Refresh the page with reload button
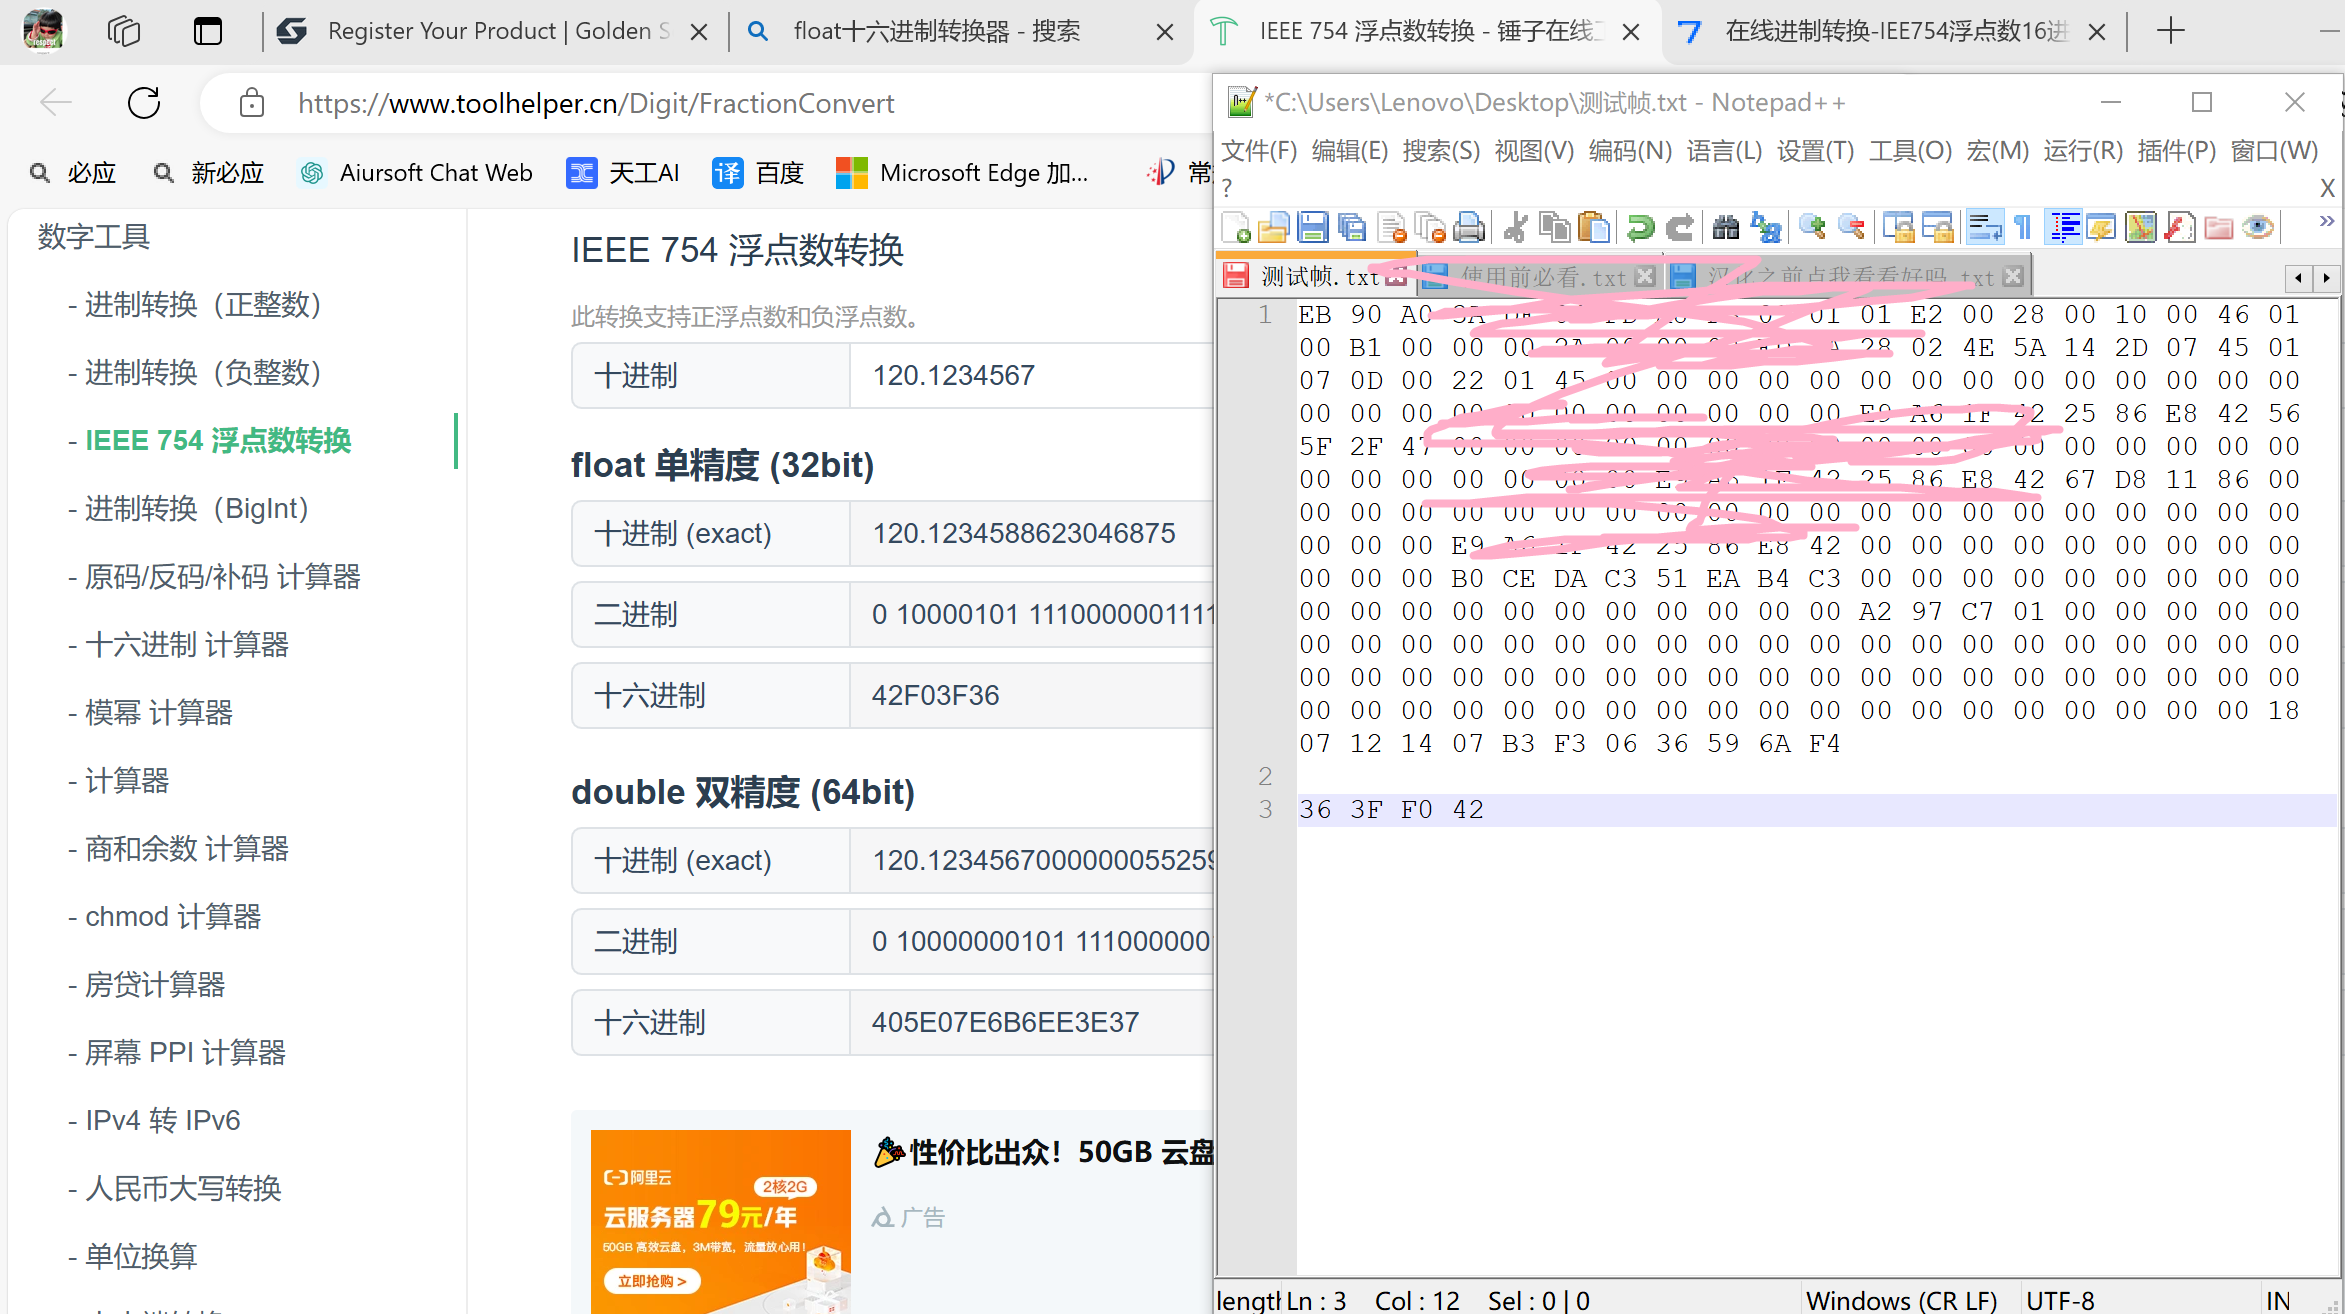The image size is (2345, 1314). coord(144,103)
